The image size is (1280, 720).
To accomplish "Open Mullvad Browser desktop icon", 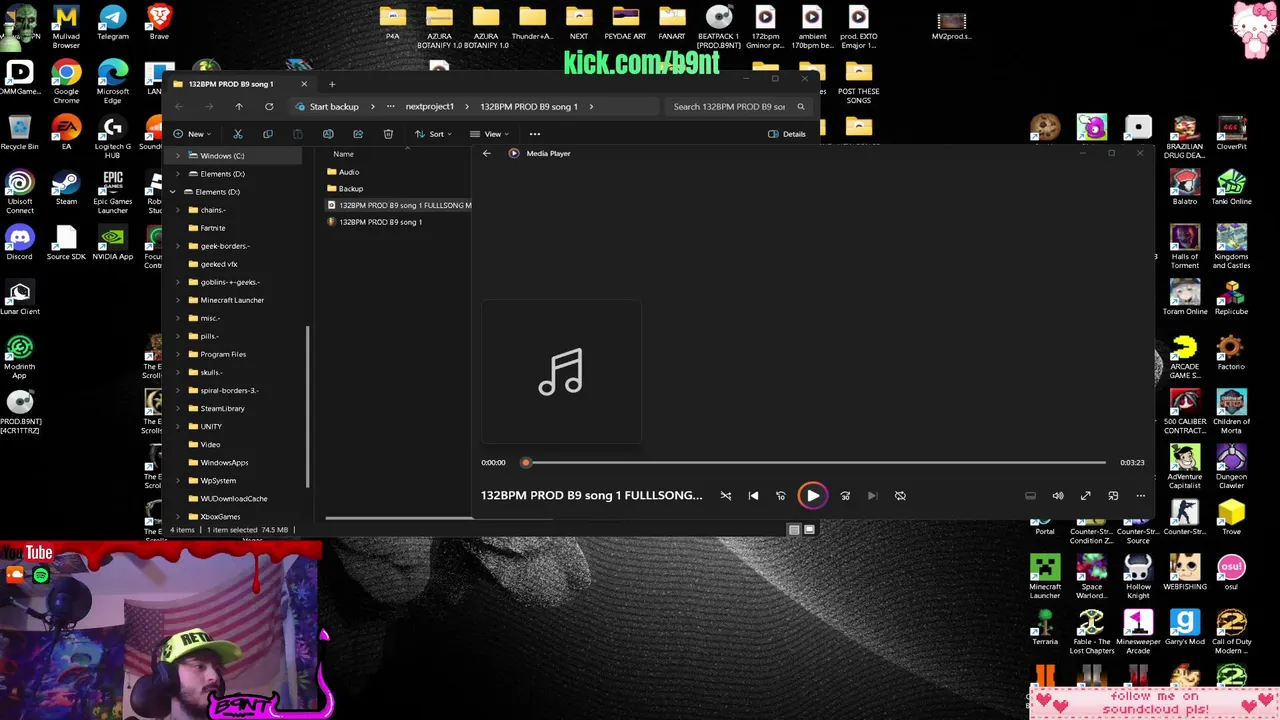I will pyautogui.click(x=66, y=26).
